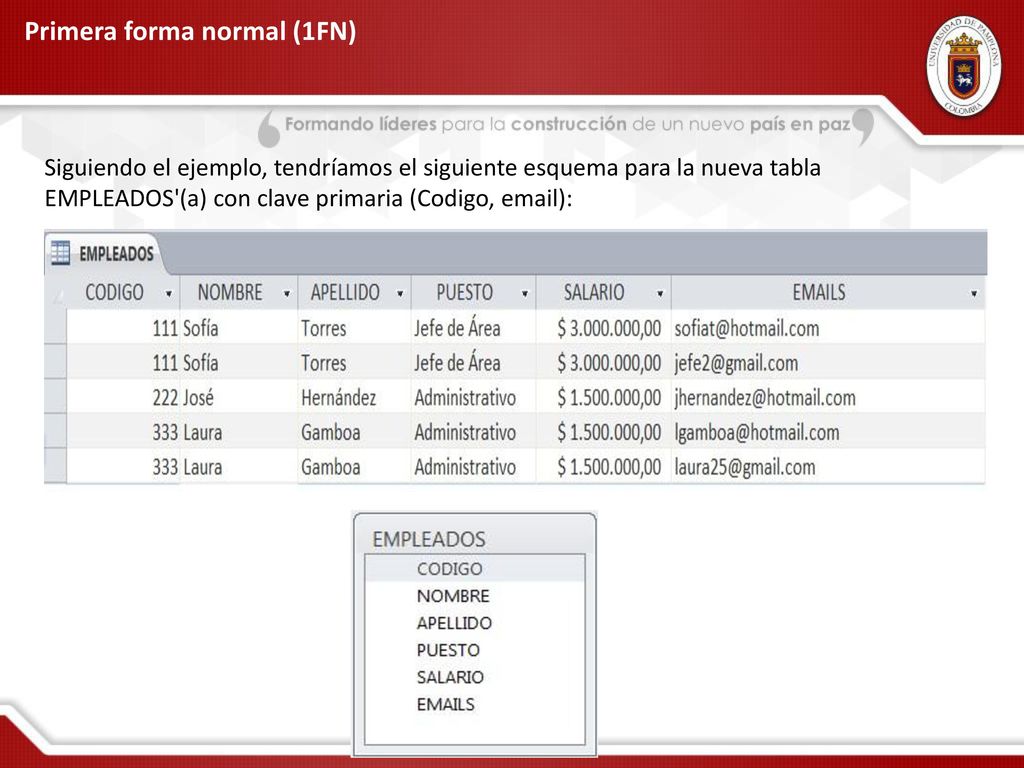
Task: Click Torres in the jefe2@gmail.com row
Action: pos(355,362)
